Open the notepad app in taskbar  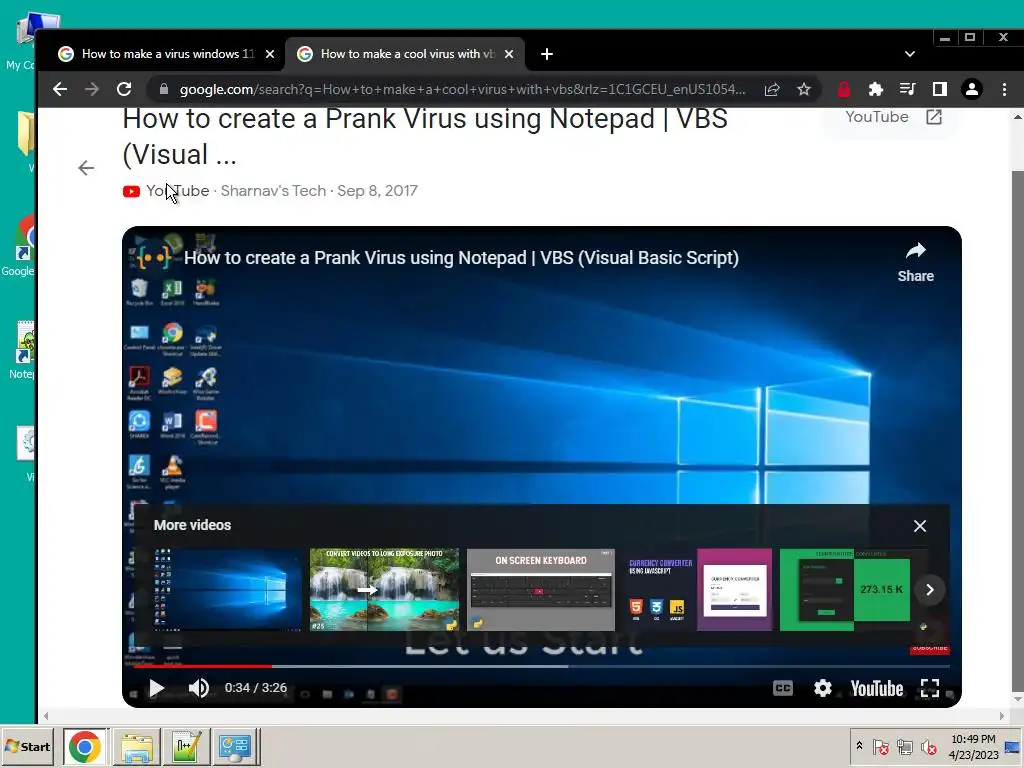[186, 746]
